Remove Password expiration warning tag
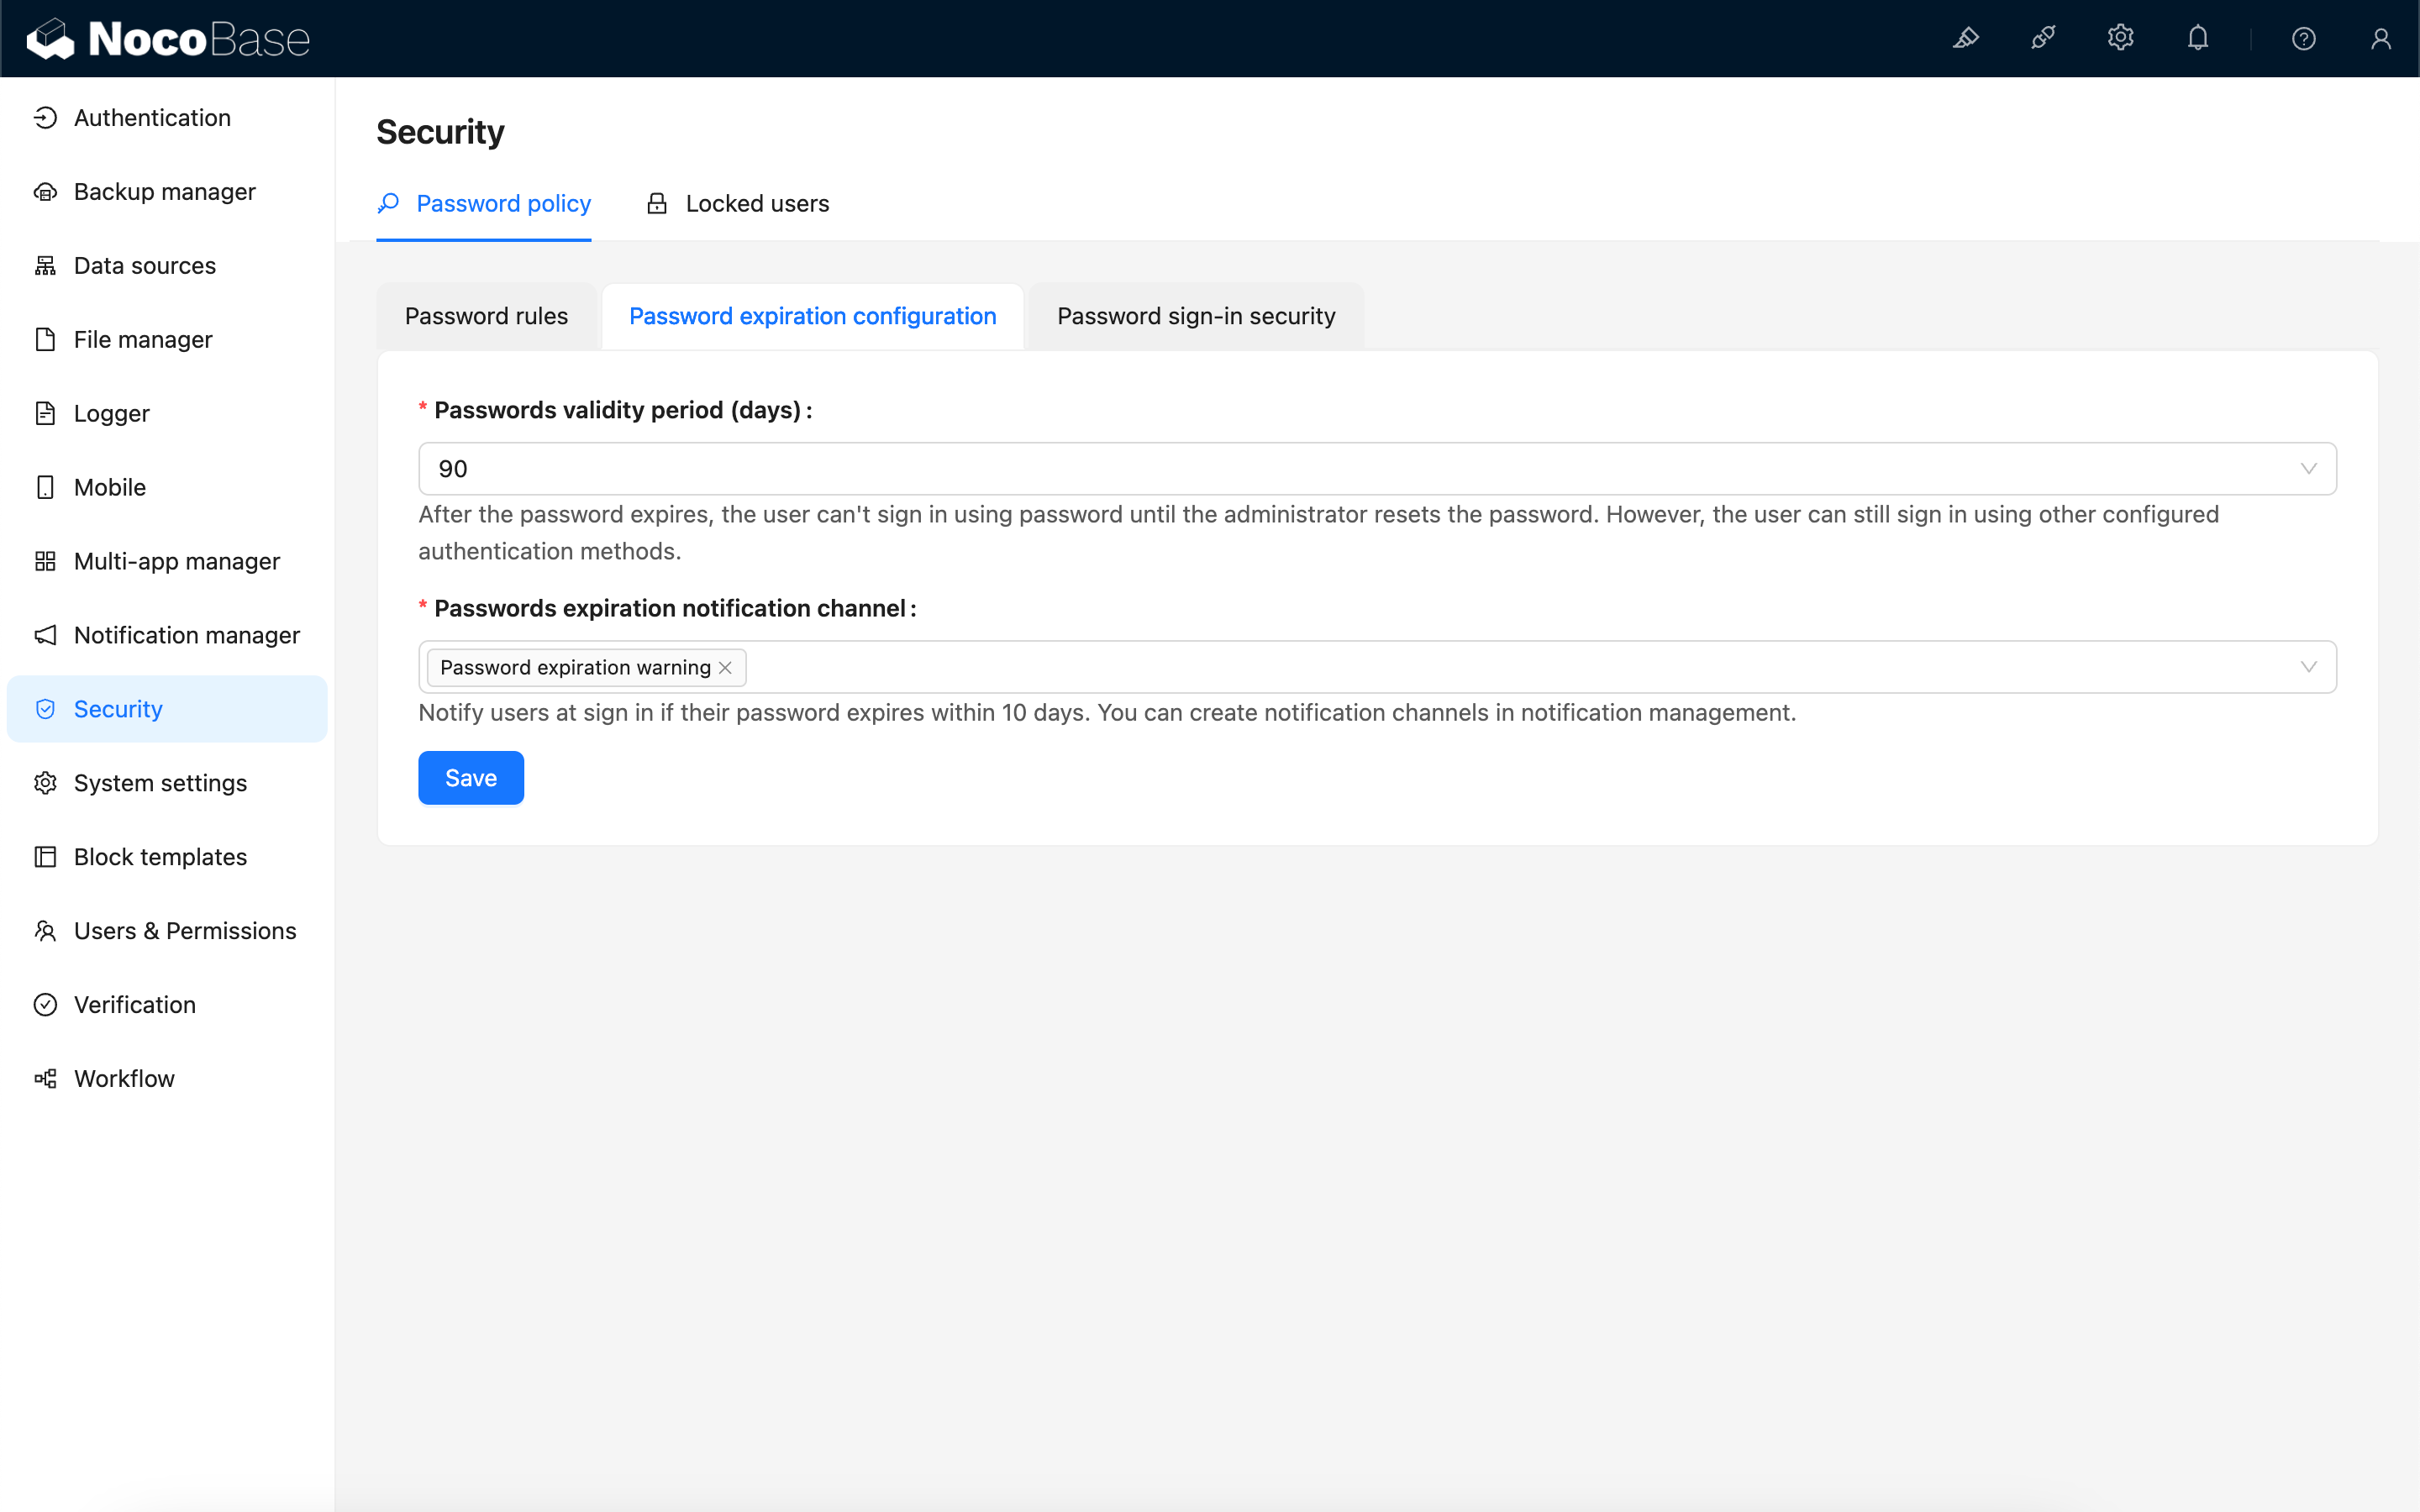Image resolution: width=2420 pixels, height=1512 pixels. click(725, 668)
